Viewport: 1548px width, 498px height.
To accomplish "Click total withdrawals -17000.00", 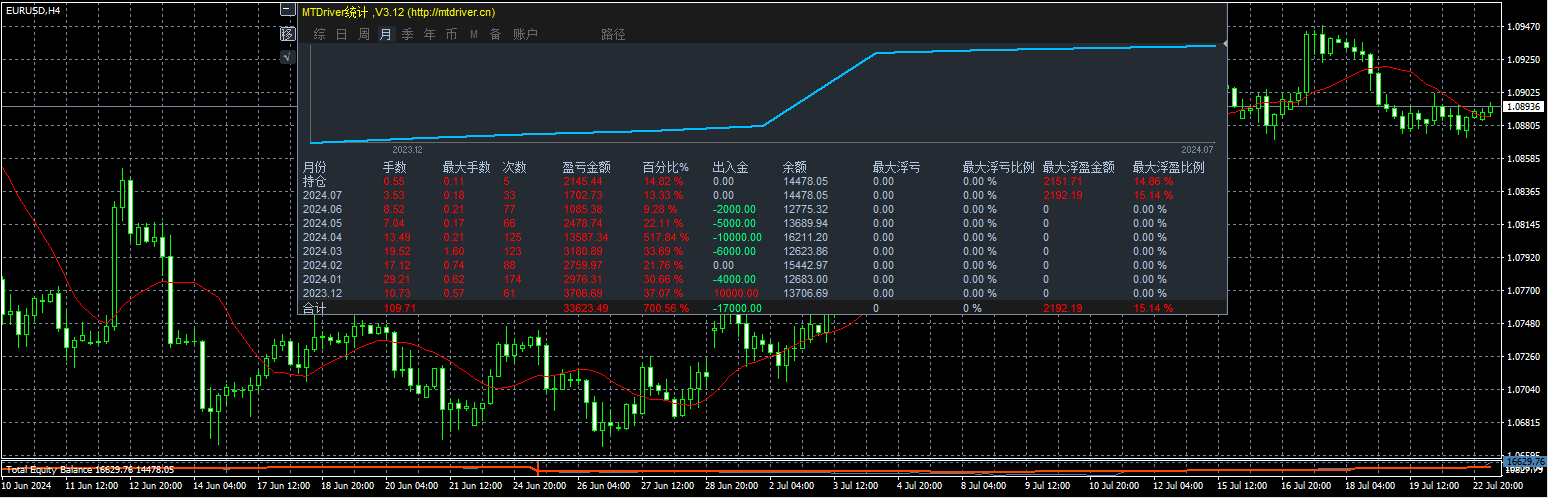I will coord(735,308).
